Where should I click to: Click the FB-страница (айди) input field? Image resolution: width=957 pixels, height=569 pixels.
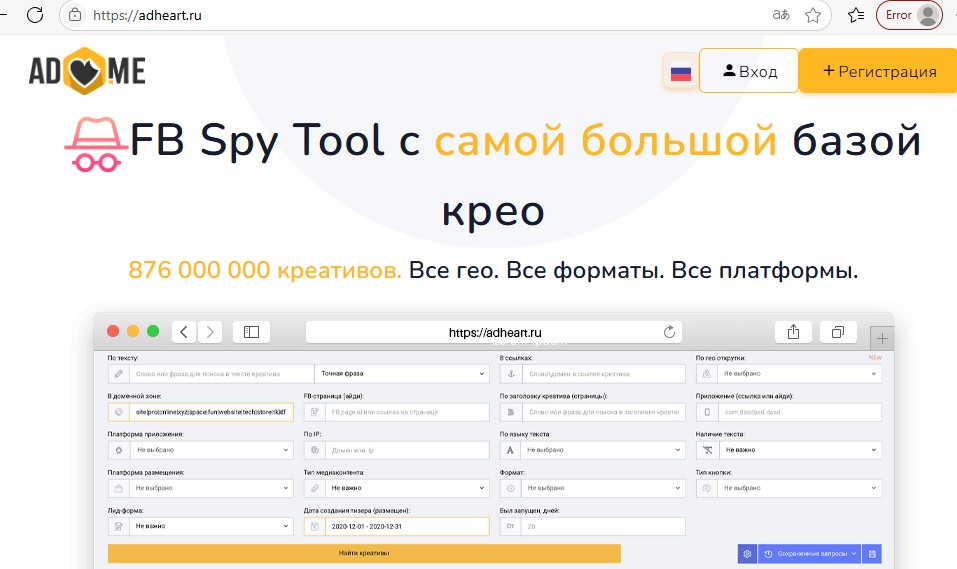(407, 412)
